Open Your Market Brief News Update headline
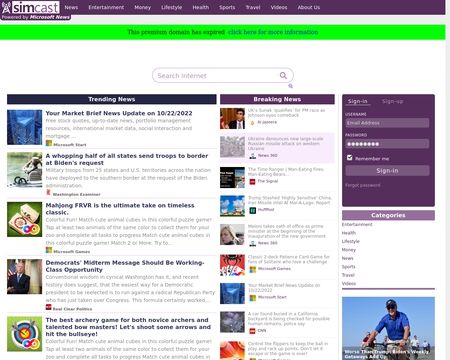This screenshot has width=450, height=360. coord(119,113)
